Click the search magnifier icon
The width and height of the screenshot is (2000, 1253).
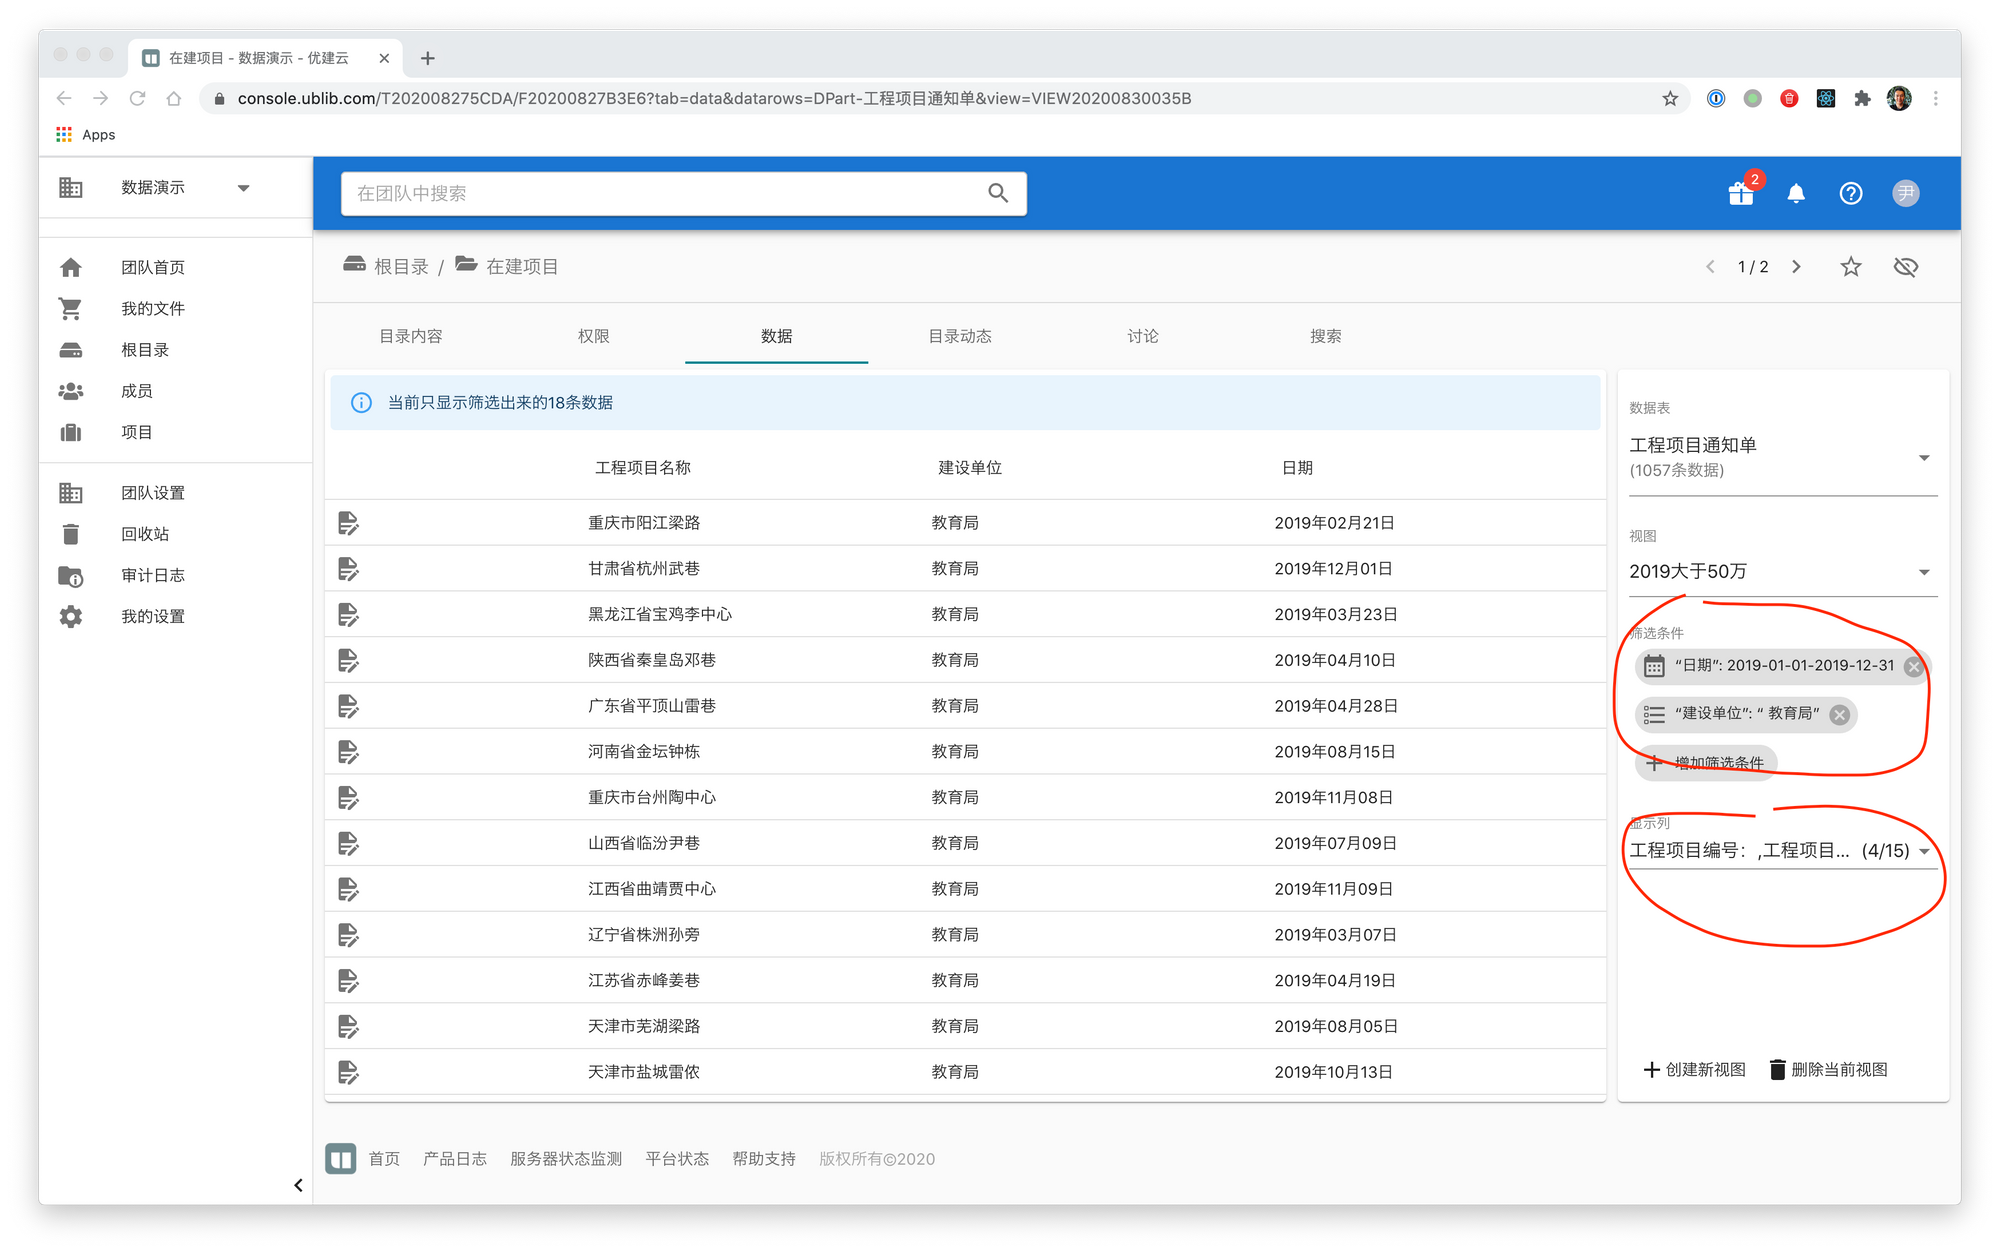tap(998, 193)
